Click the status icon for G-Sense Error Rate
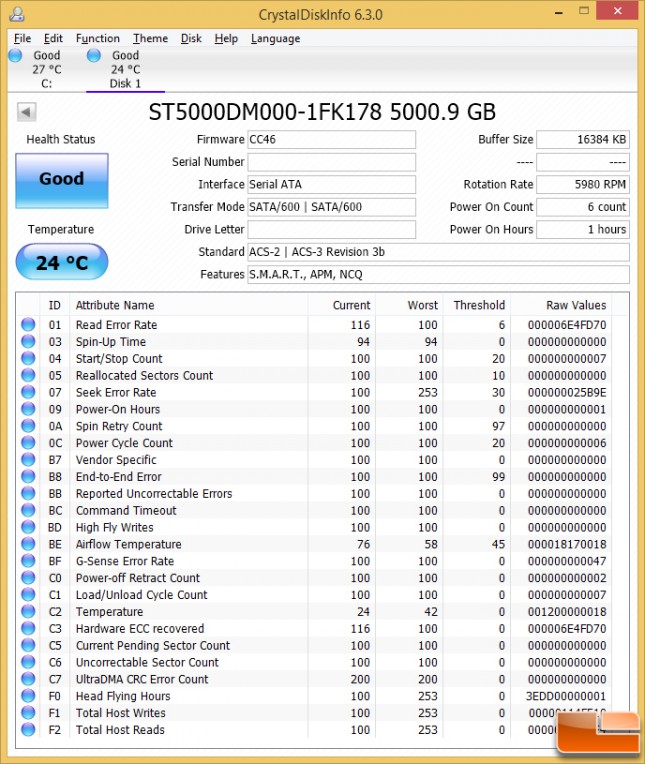 point(28,561)
